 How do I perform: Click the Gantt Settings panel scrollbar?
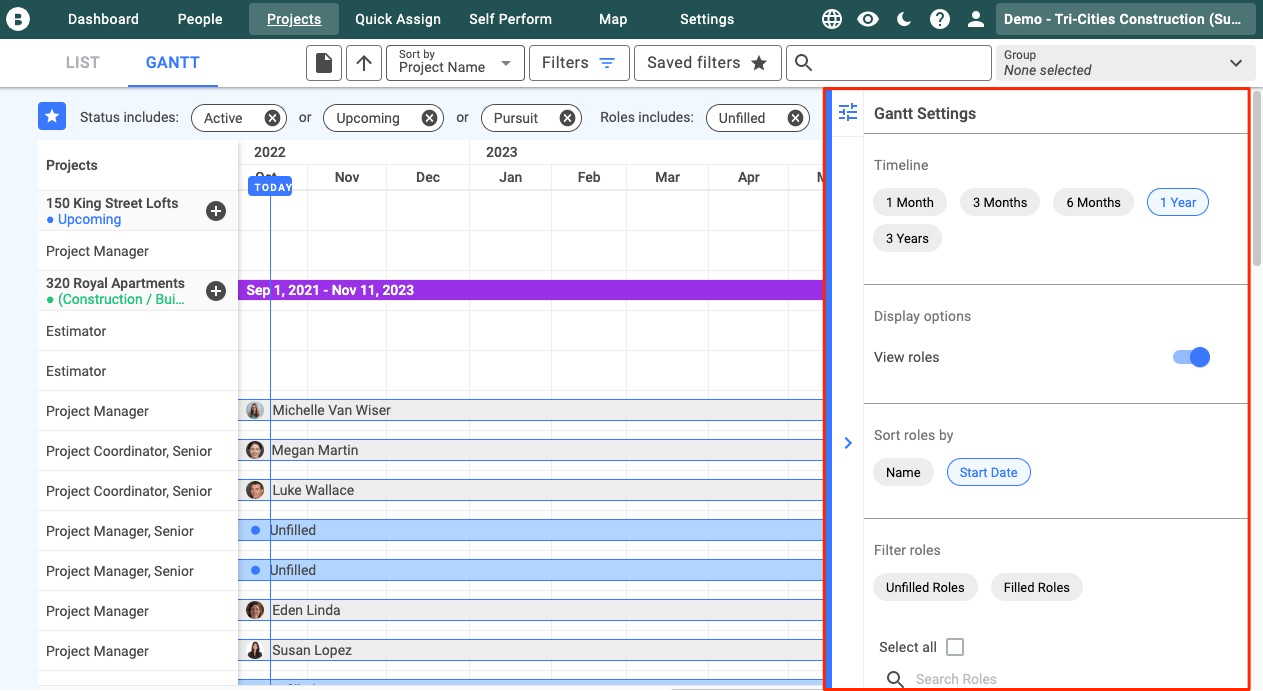pyautogui.click(x=1257, y=180)
